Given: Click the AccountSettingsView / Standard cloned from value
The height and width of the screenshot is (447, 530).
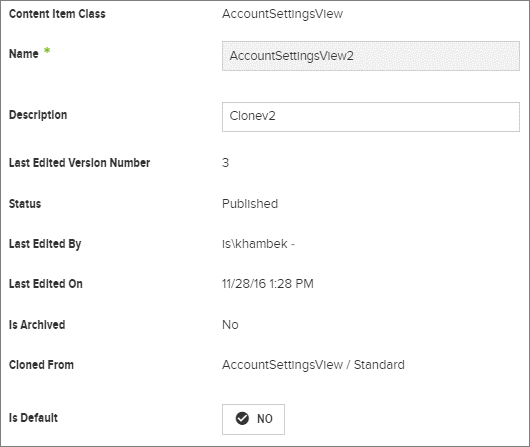Looking at the screenshot, I should tap(313, 365).
